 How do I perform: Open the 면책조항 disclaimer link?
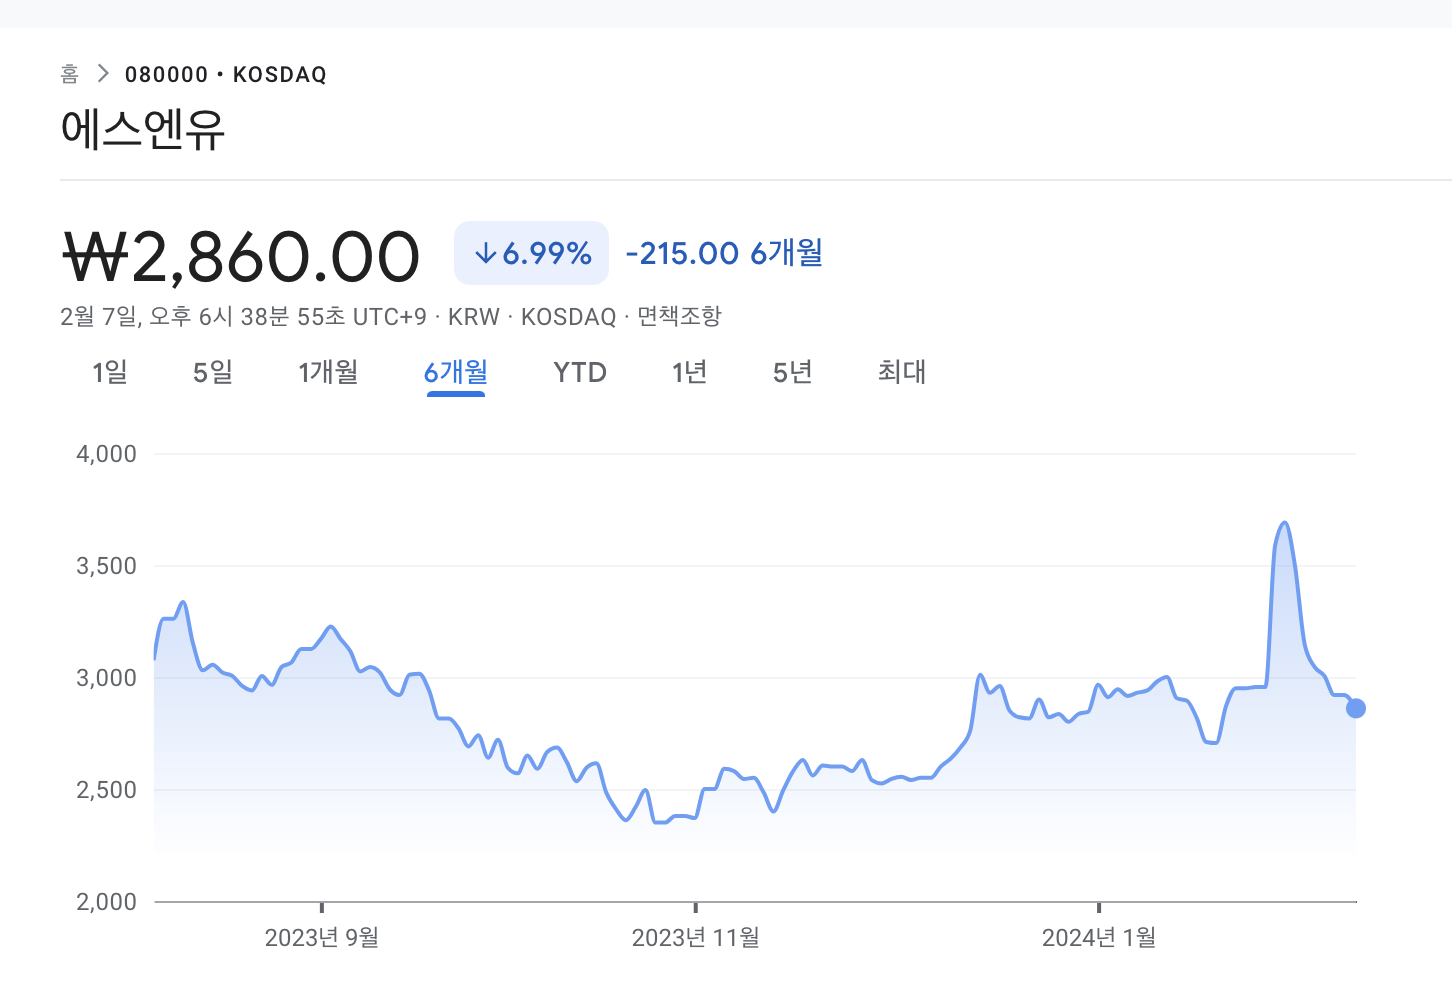click(679, 317)
